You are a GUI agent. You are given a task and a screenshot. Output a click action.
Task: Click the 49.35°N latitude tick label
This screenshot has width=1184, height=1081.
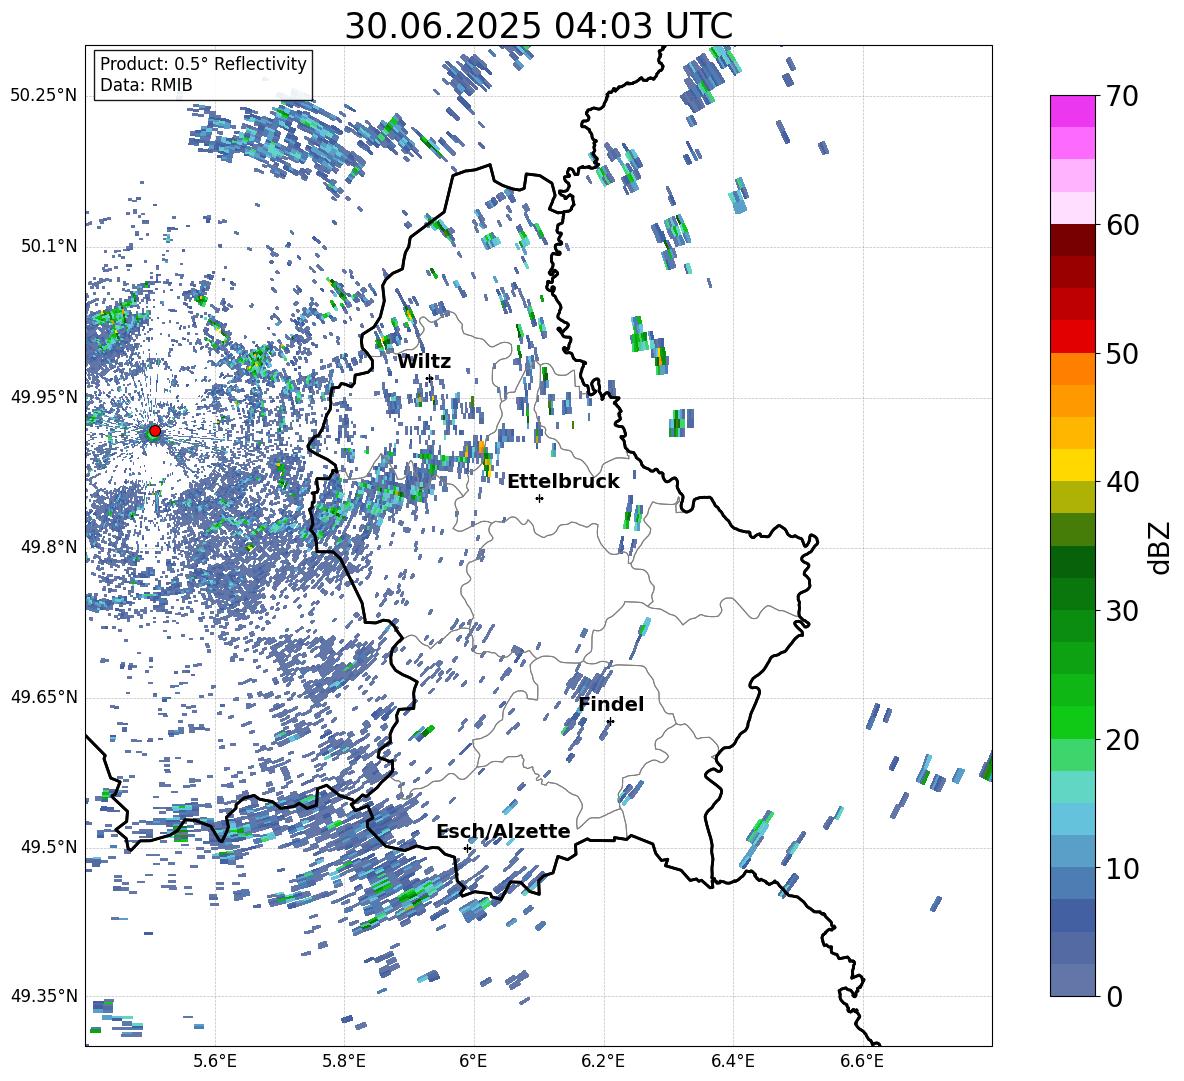coord(44,996)
